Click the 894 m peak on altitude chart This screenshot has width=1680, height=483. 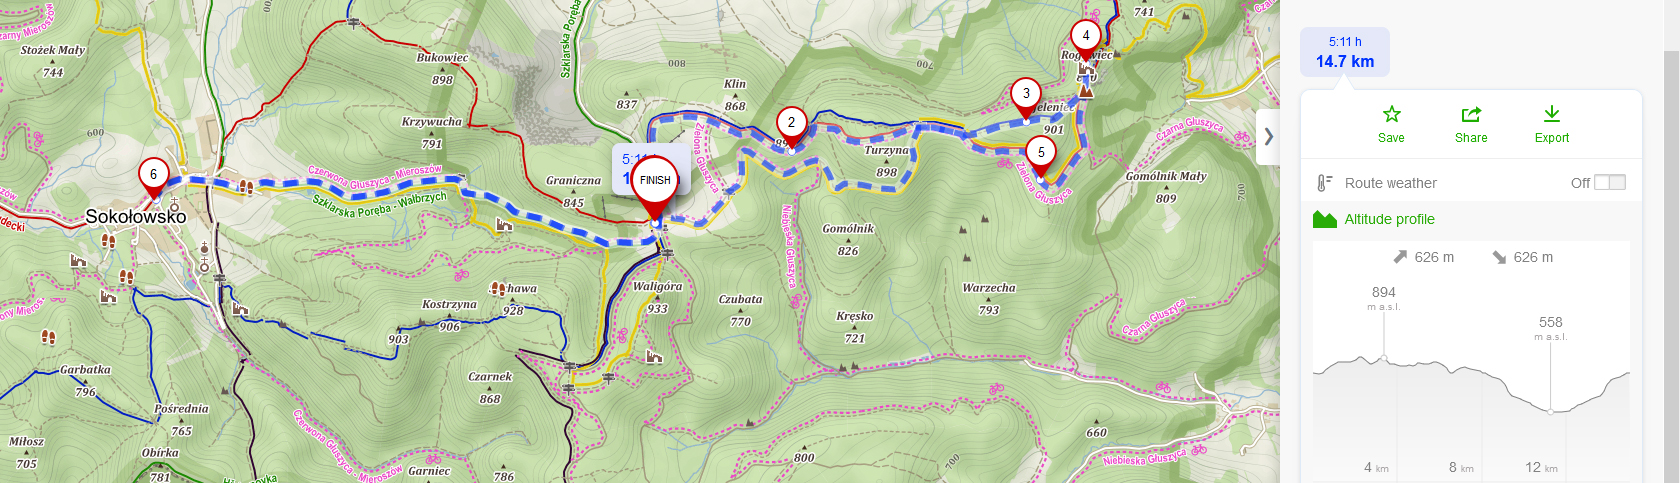[x=1384, y=357]
